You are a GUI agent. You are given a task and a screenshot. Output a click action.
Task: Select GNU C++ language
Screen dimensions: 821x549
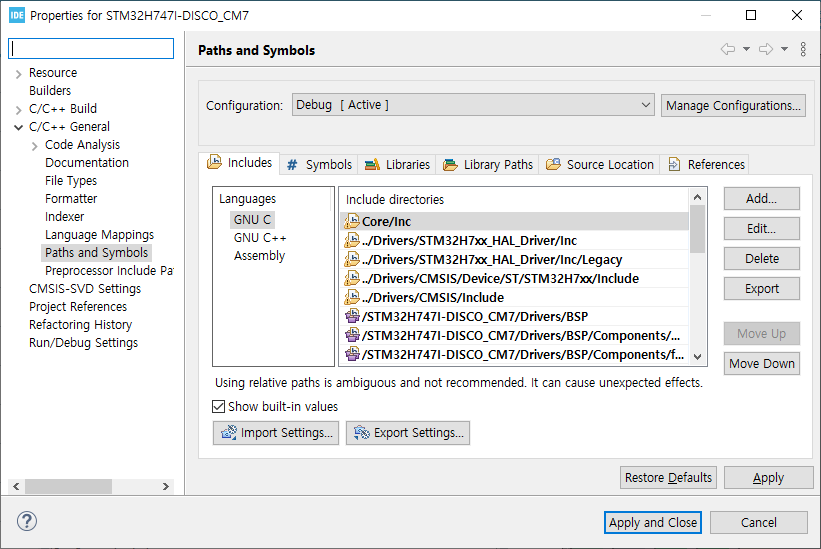click(x=260, y=238)
